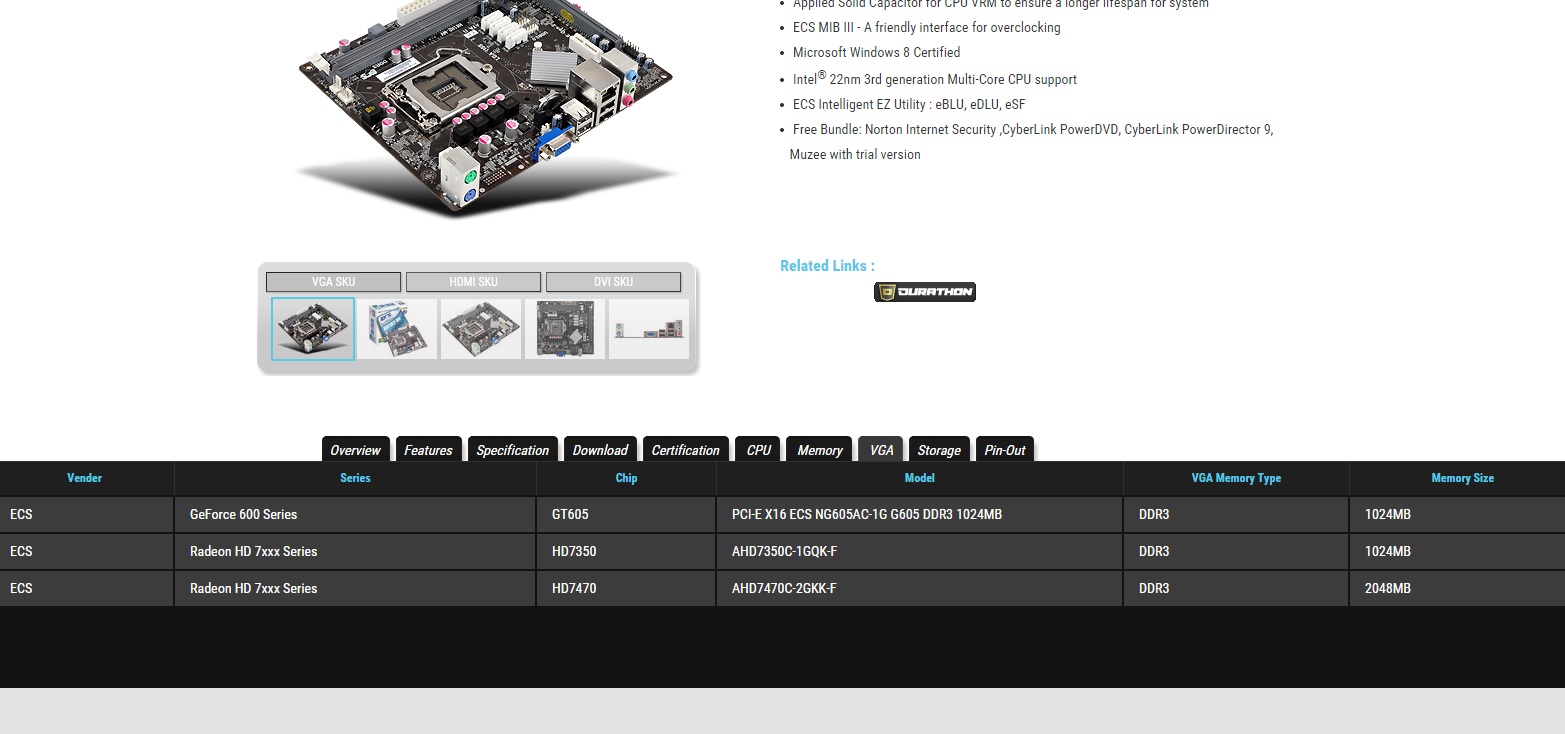Click the HD7350 chip cell
Image resolution: width=1565 pixels, height=734 pixels.
pos(626,551)
